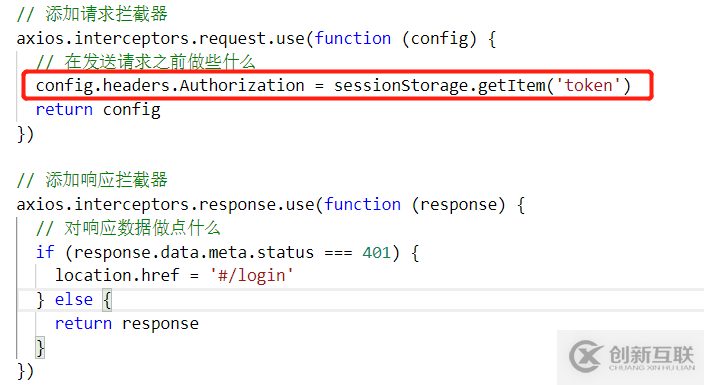704x385 pixels.
Task: Place cursor on 401 status number
Action: click(x=377, y=252)
